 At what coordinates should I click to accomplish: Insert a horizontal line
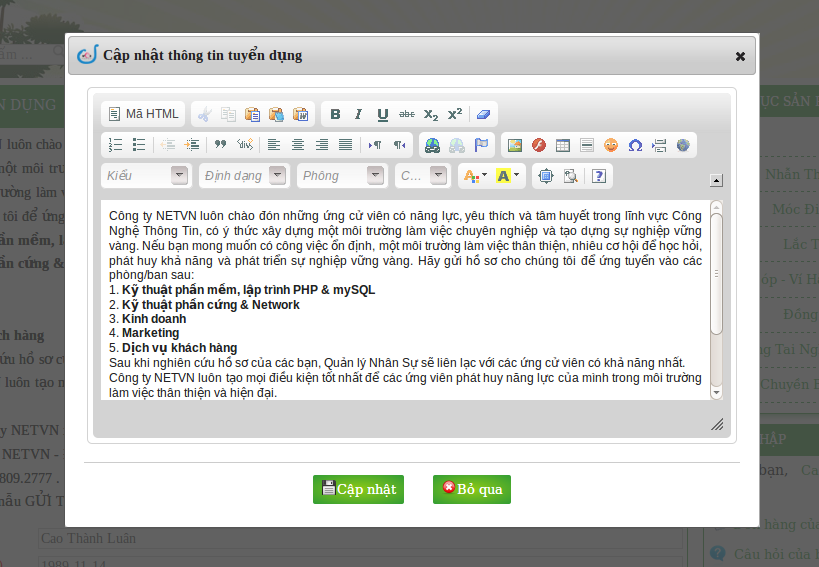(587, 145)
